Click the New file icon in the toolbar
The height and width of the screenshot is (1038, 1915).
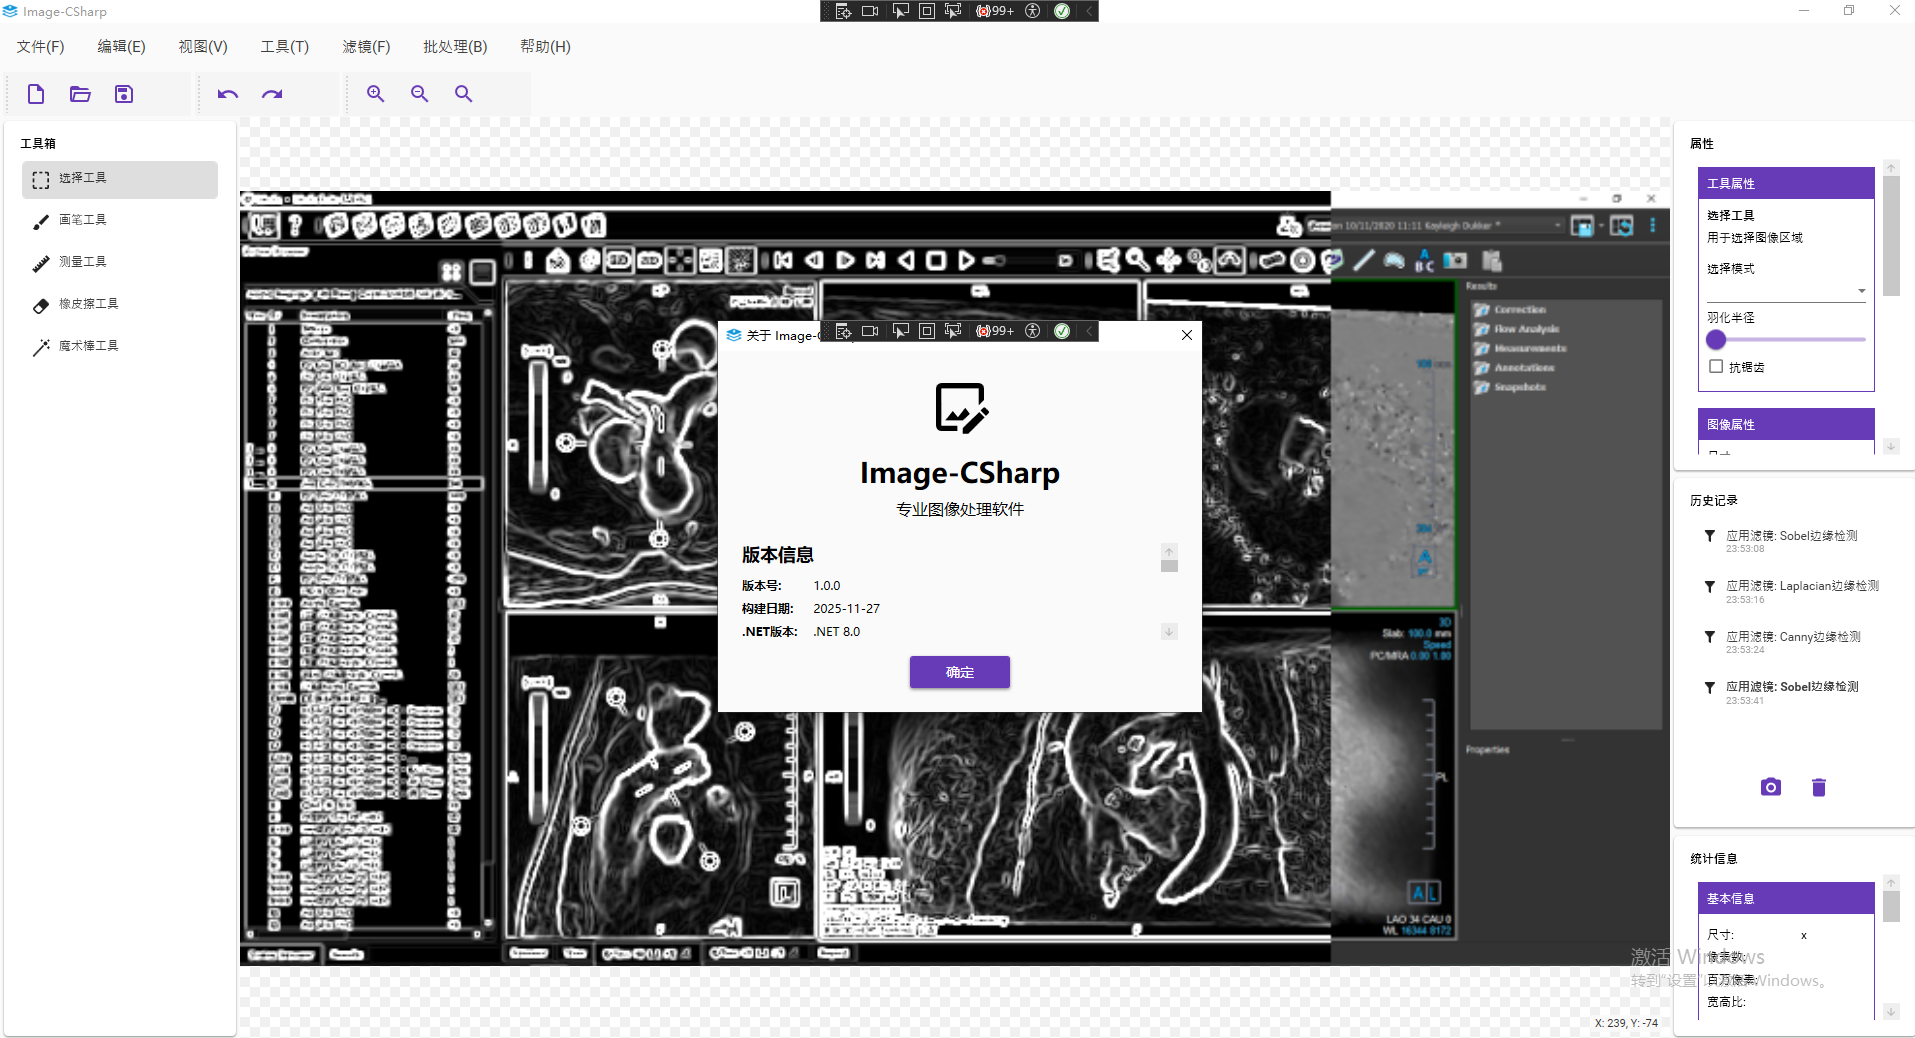(36, 94)
